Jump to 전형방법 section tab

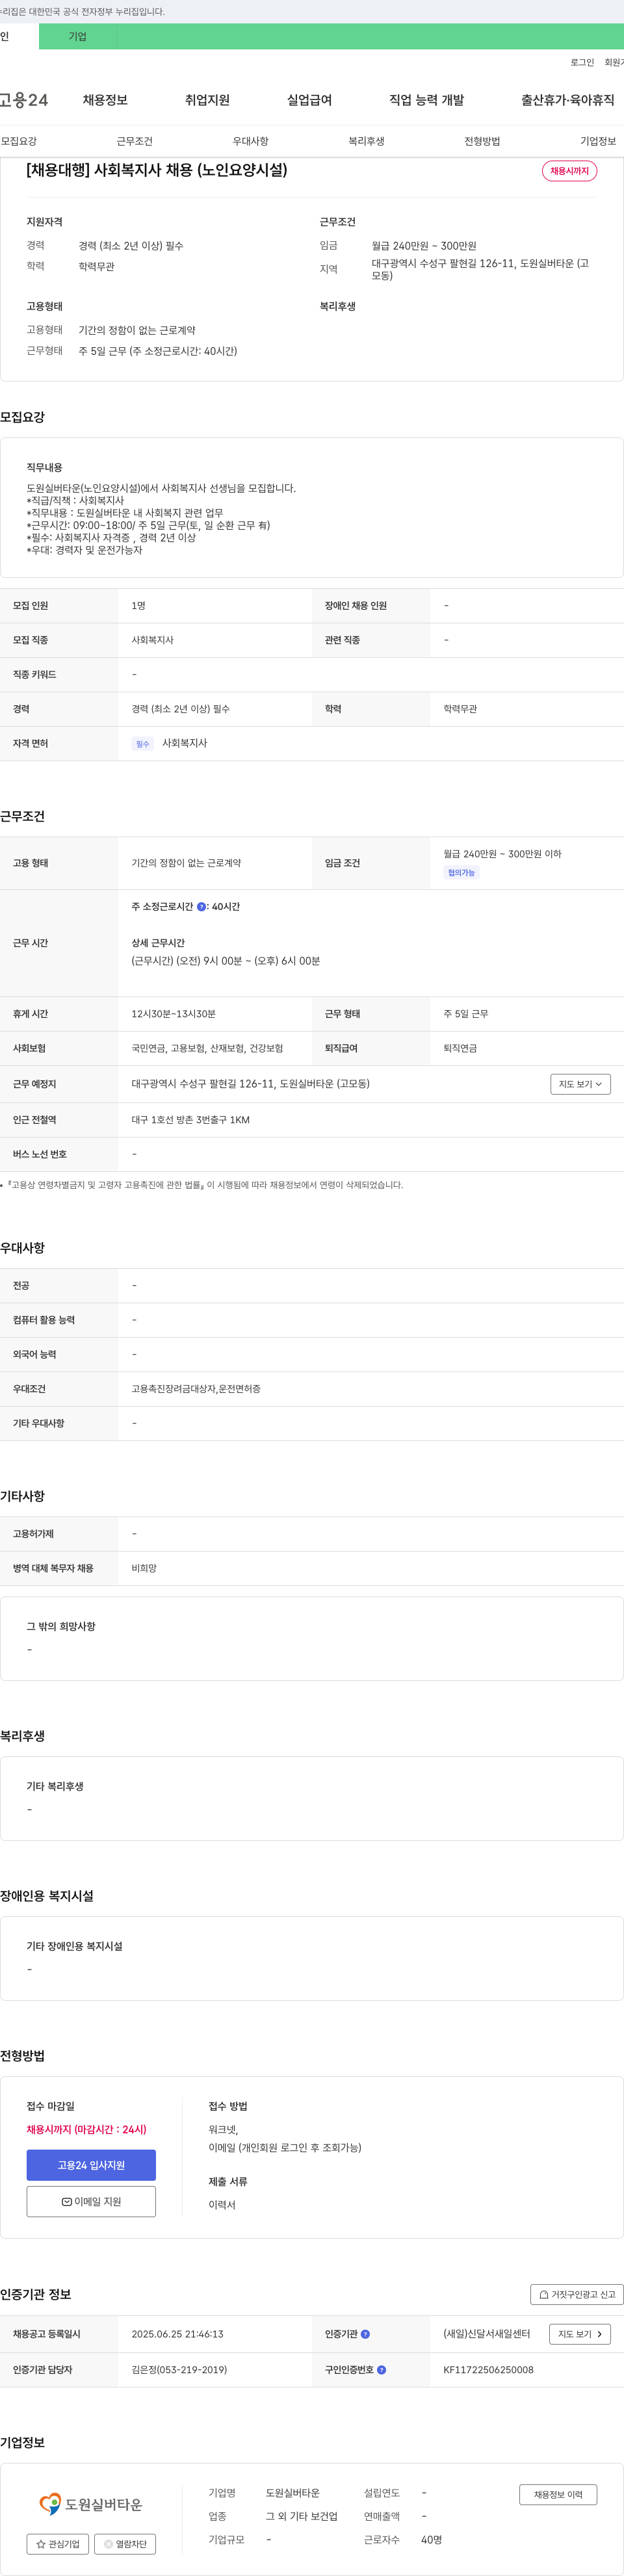tap(482, 141)
